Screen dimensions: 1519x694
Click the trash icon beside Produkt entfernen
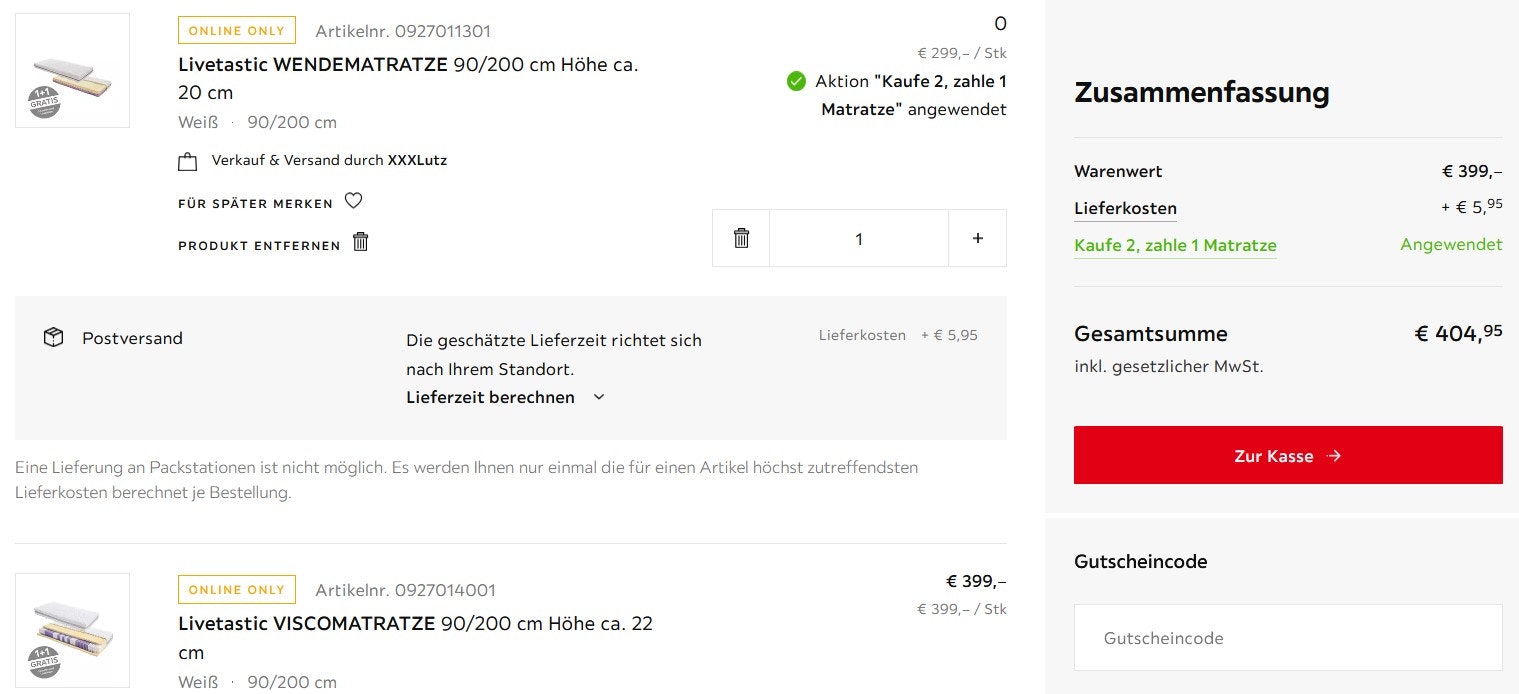[x=361, y=242]
